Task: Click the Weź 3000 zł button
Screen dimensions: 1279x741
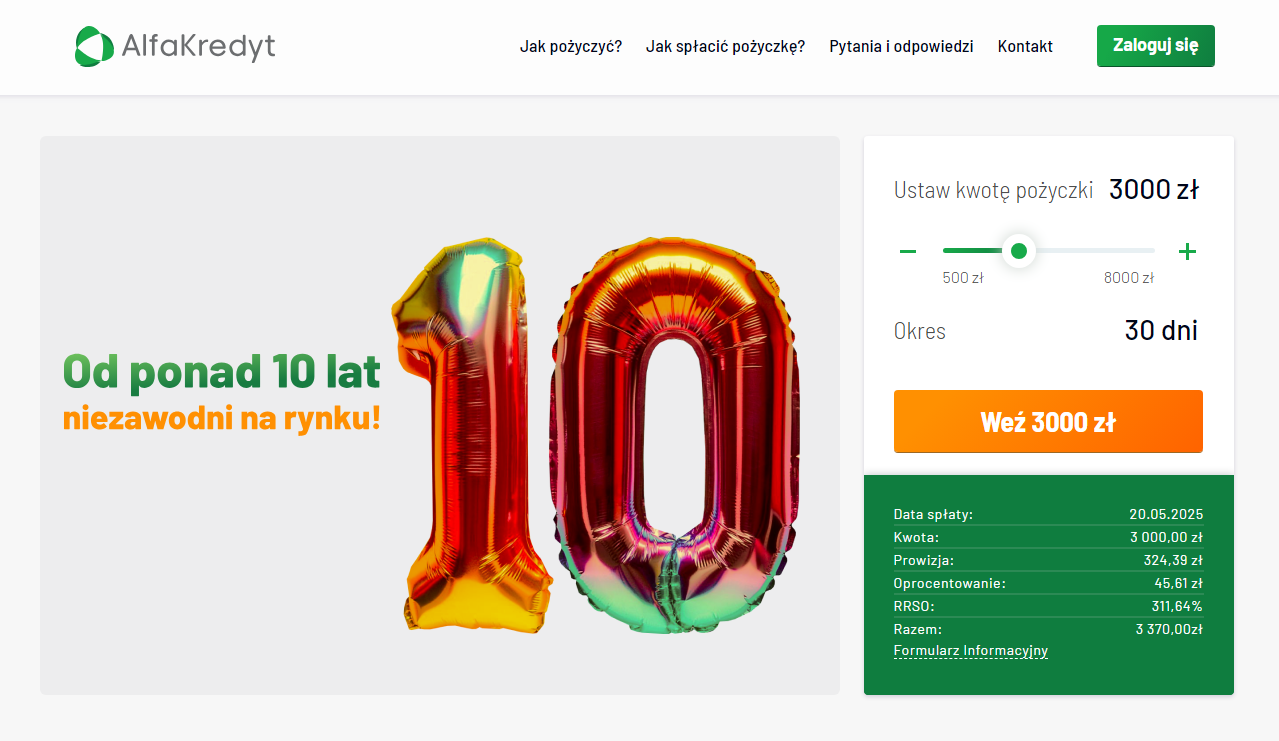Action: [x=1048, y=421]
